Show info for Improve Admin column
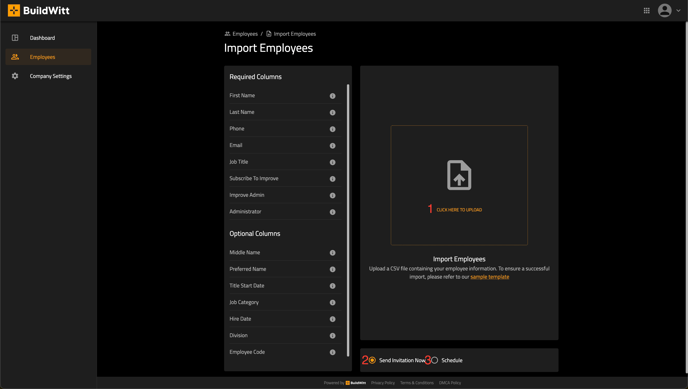This screenshot has width=688, height=389. [333, 196]
